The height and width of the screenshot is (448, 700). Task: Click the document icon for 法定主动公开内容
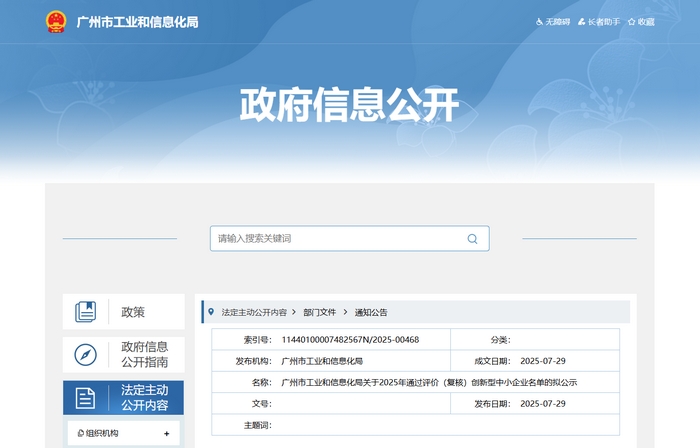point(85,398)
